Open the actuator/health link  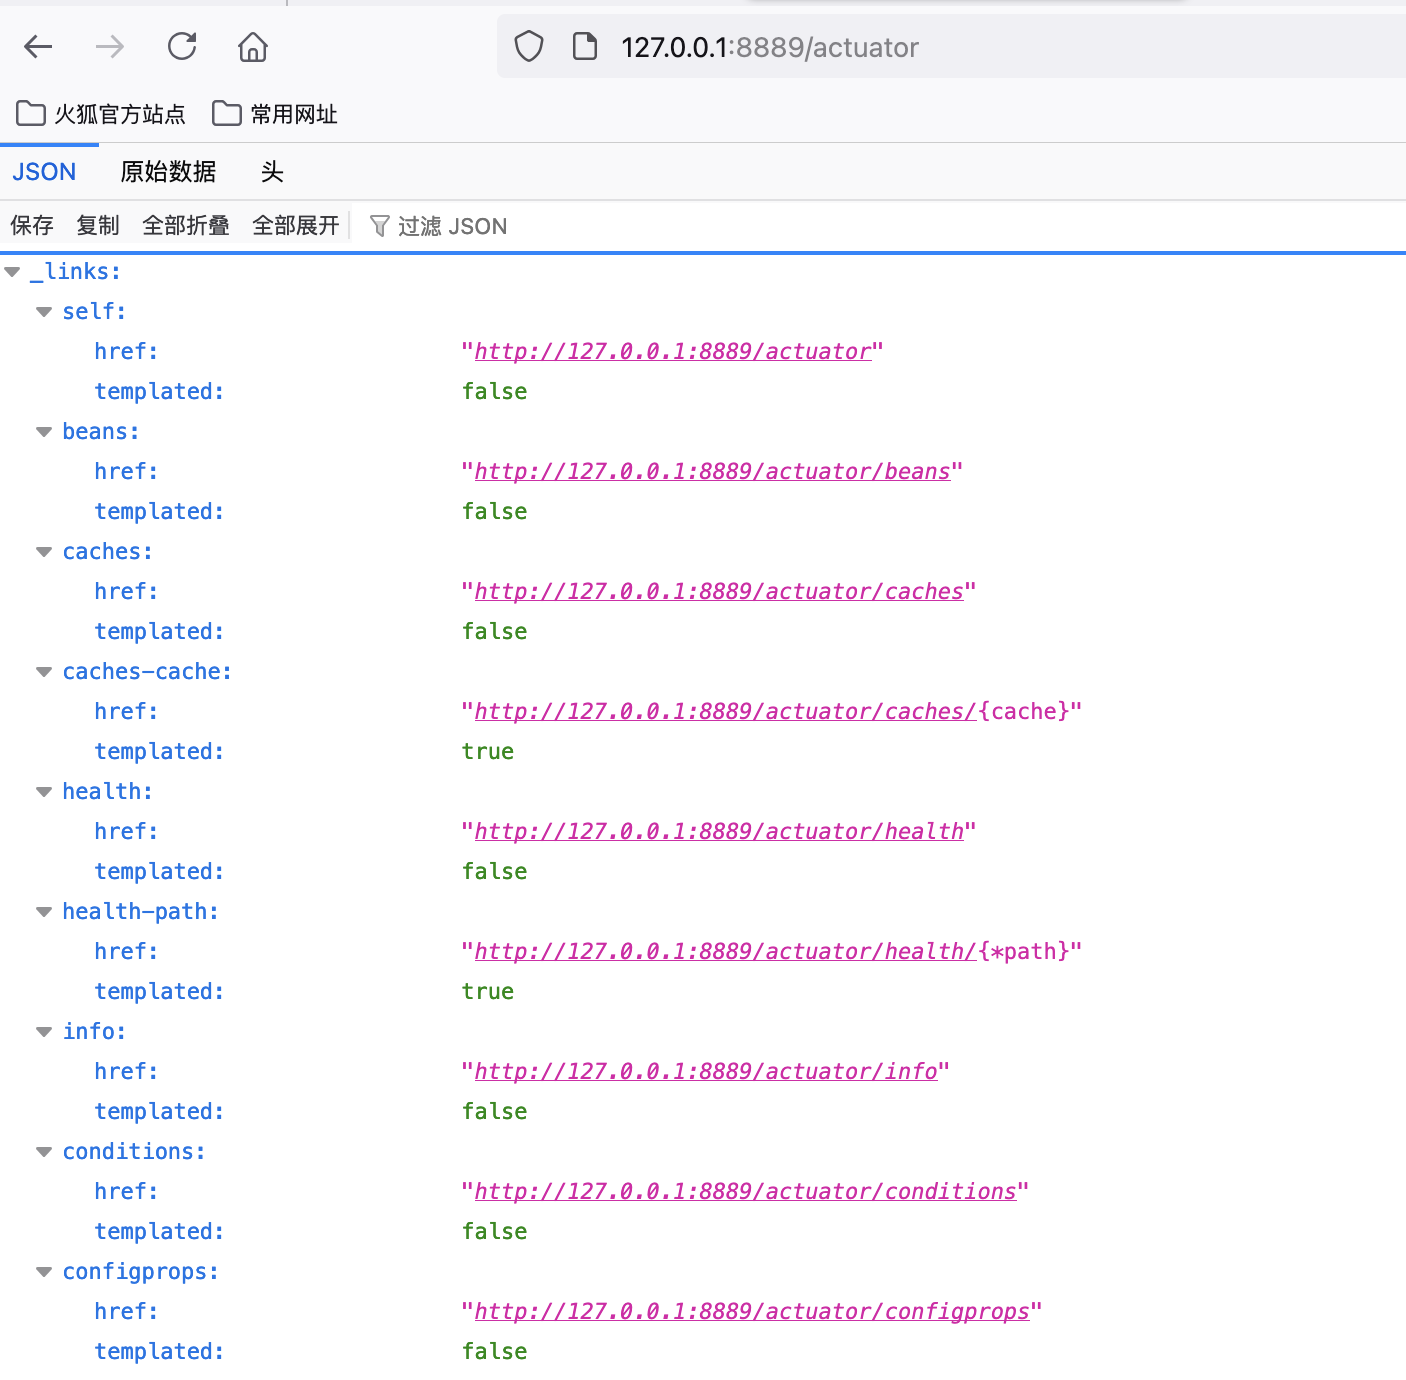(x=718, y=832)
